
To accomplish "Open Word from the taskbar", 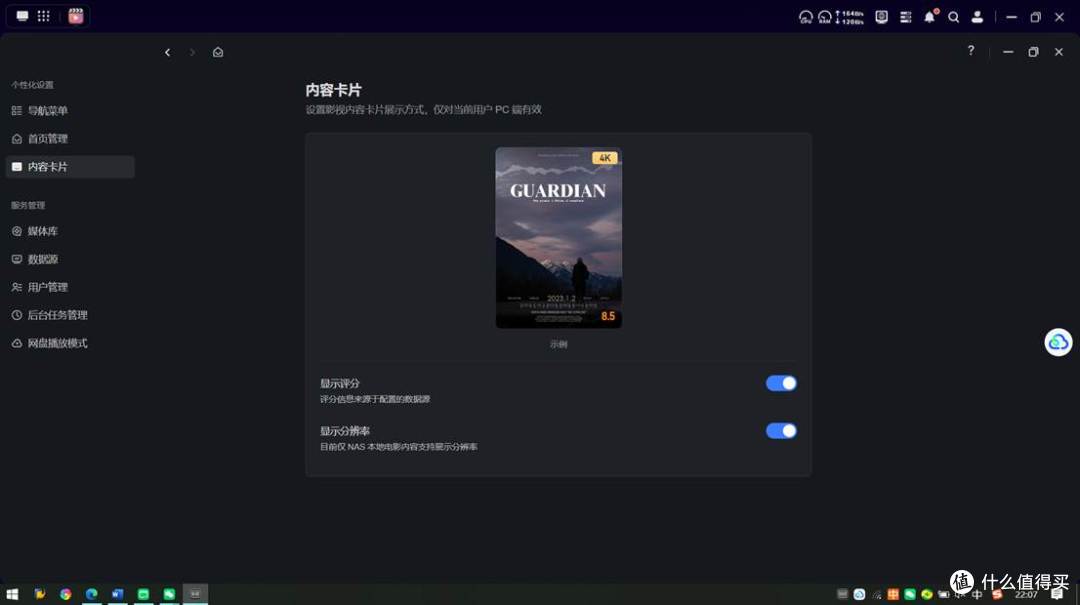I will click(118, 594).
